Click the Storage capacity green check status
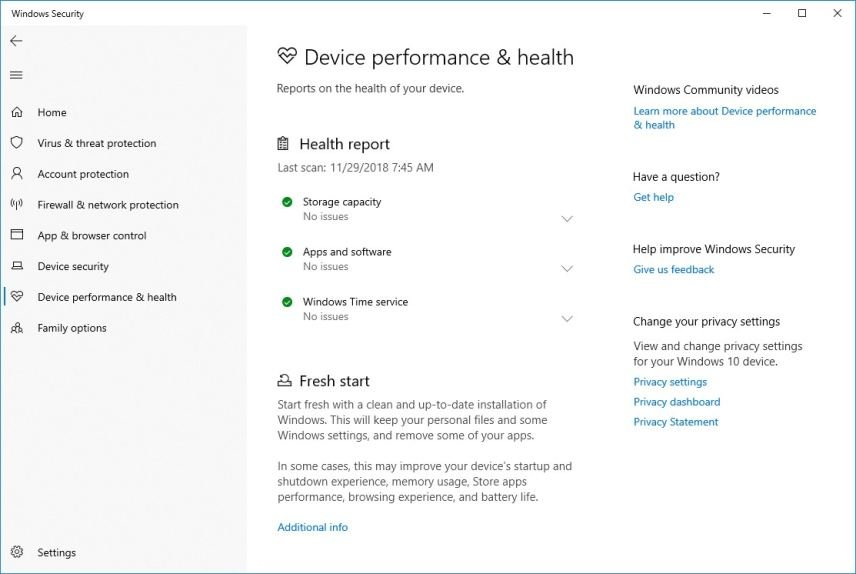This screenshot has width=856, height=574. [x=287, y=202]
